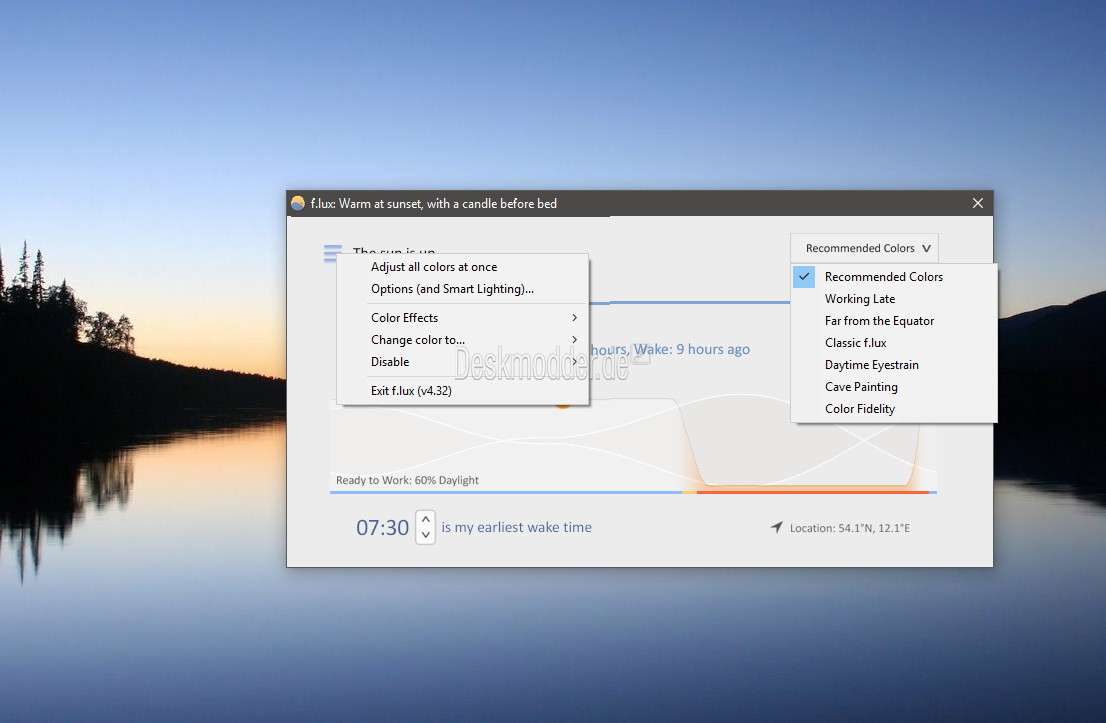This screenshot has height=723, width=1106.
Task: Close the f.lux window
Action: 978,203
